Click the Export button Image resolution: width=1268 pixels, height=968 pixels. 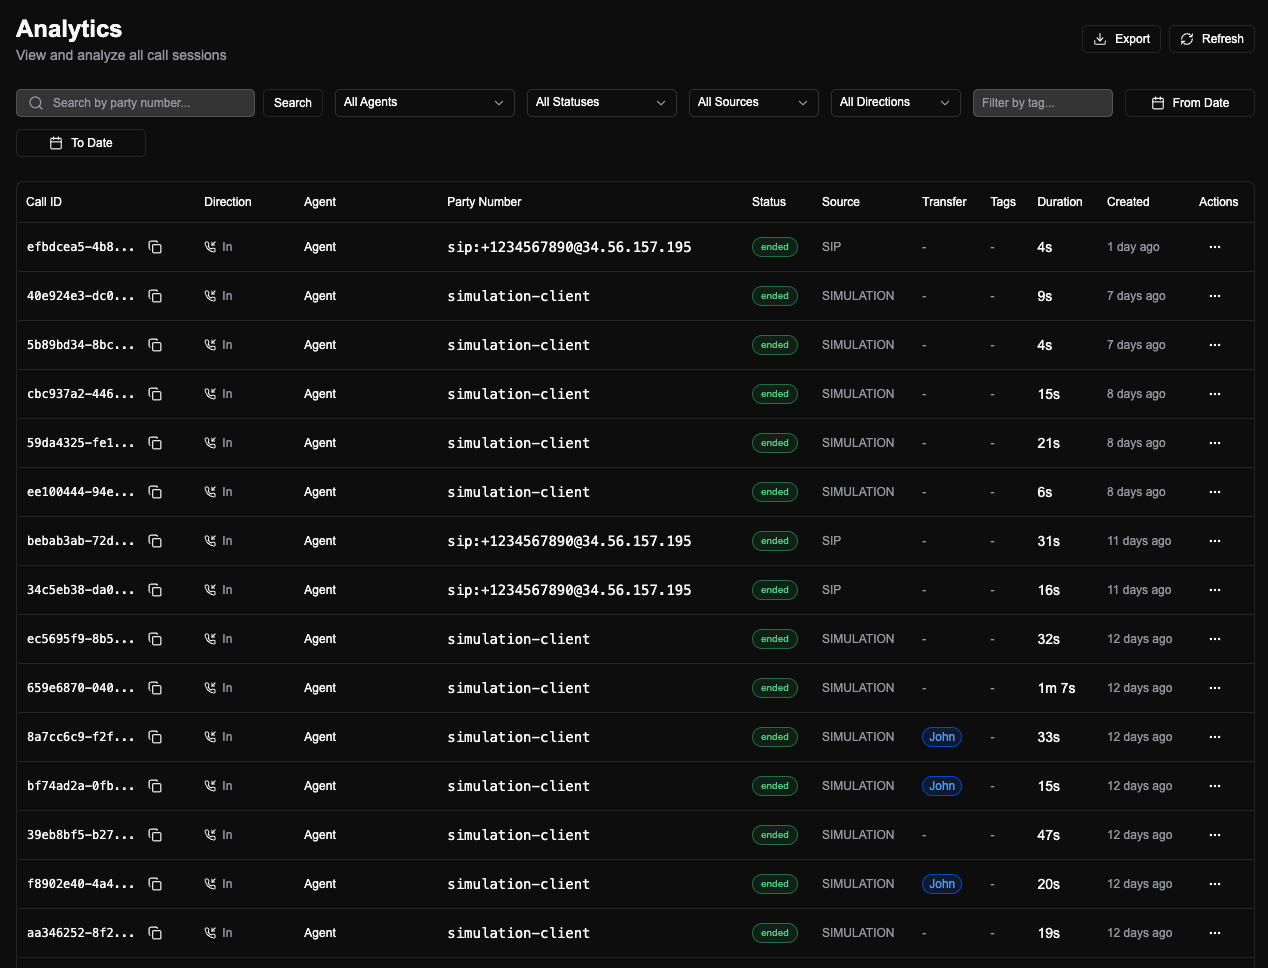(x=1121, y=38)
